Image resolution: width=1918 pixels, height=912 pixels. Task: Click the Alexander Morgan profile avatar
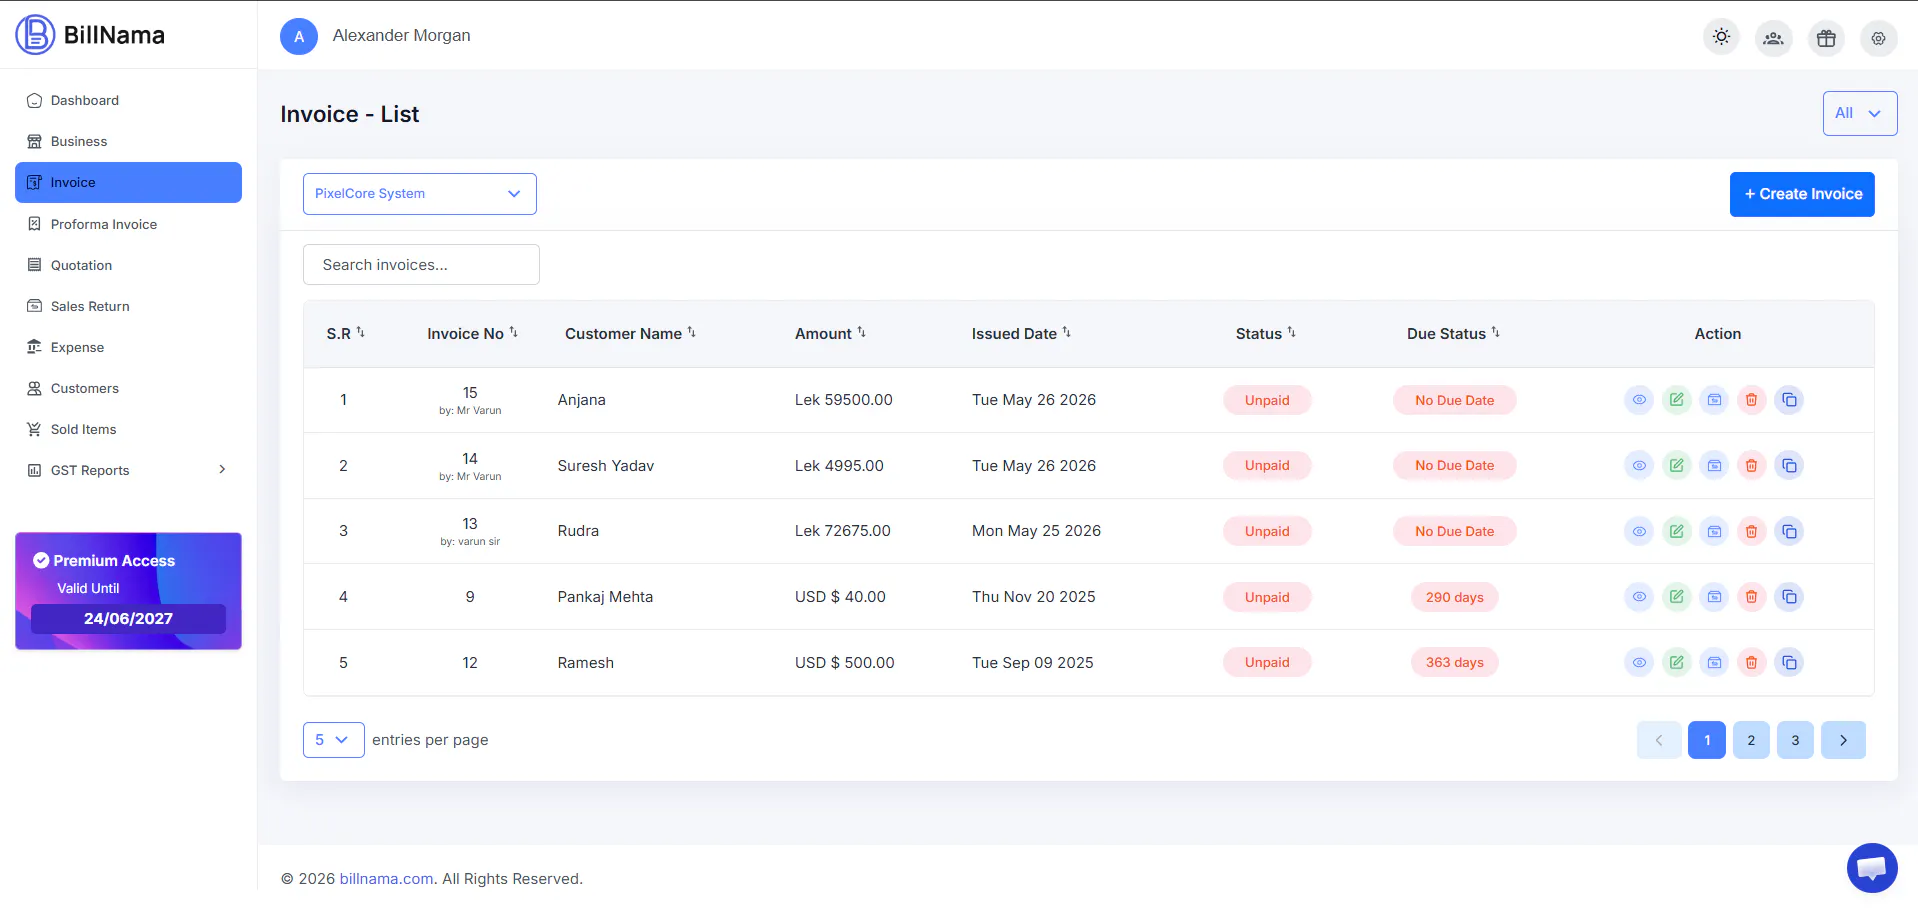coord(299,36)
